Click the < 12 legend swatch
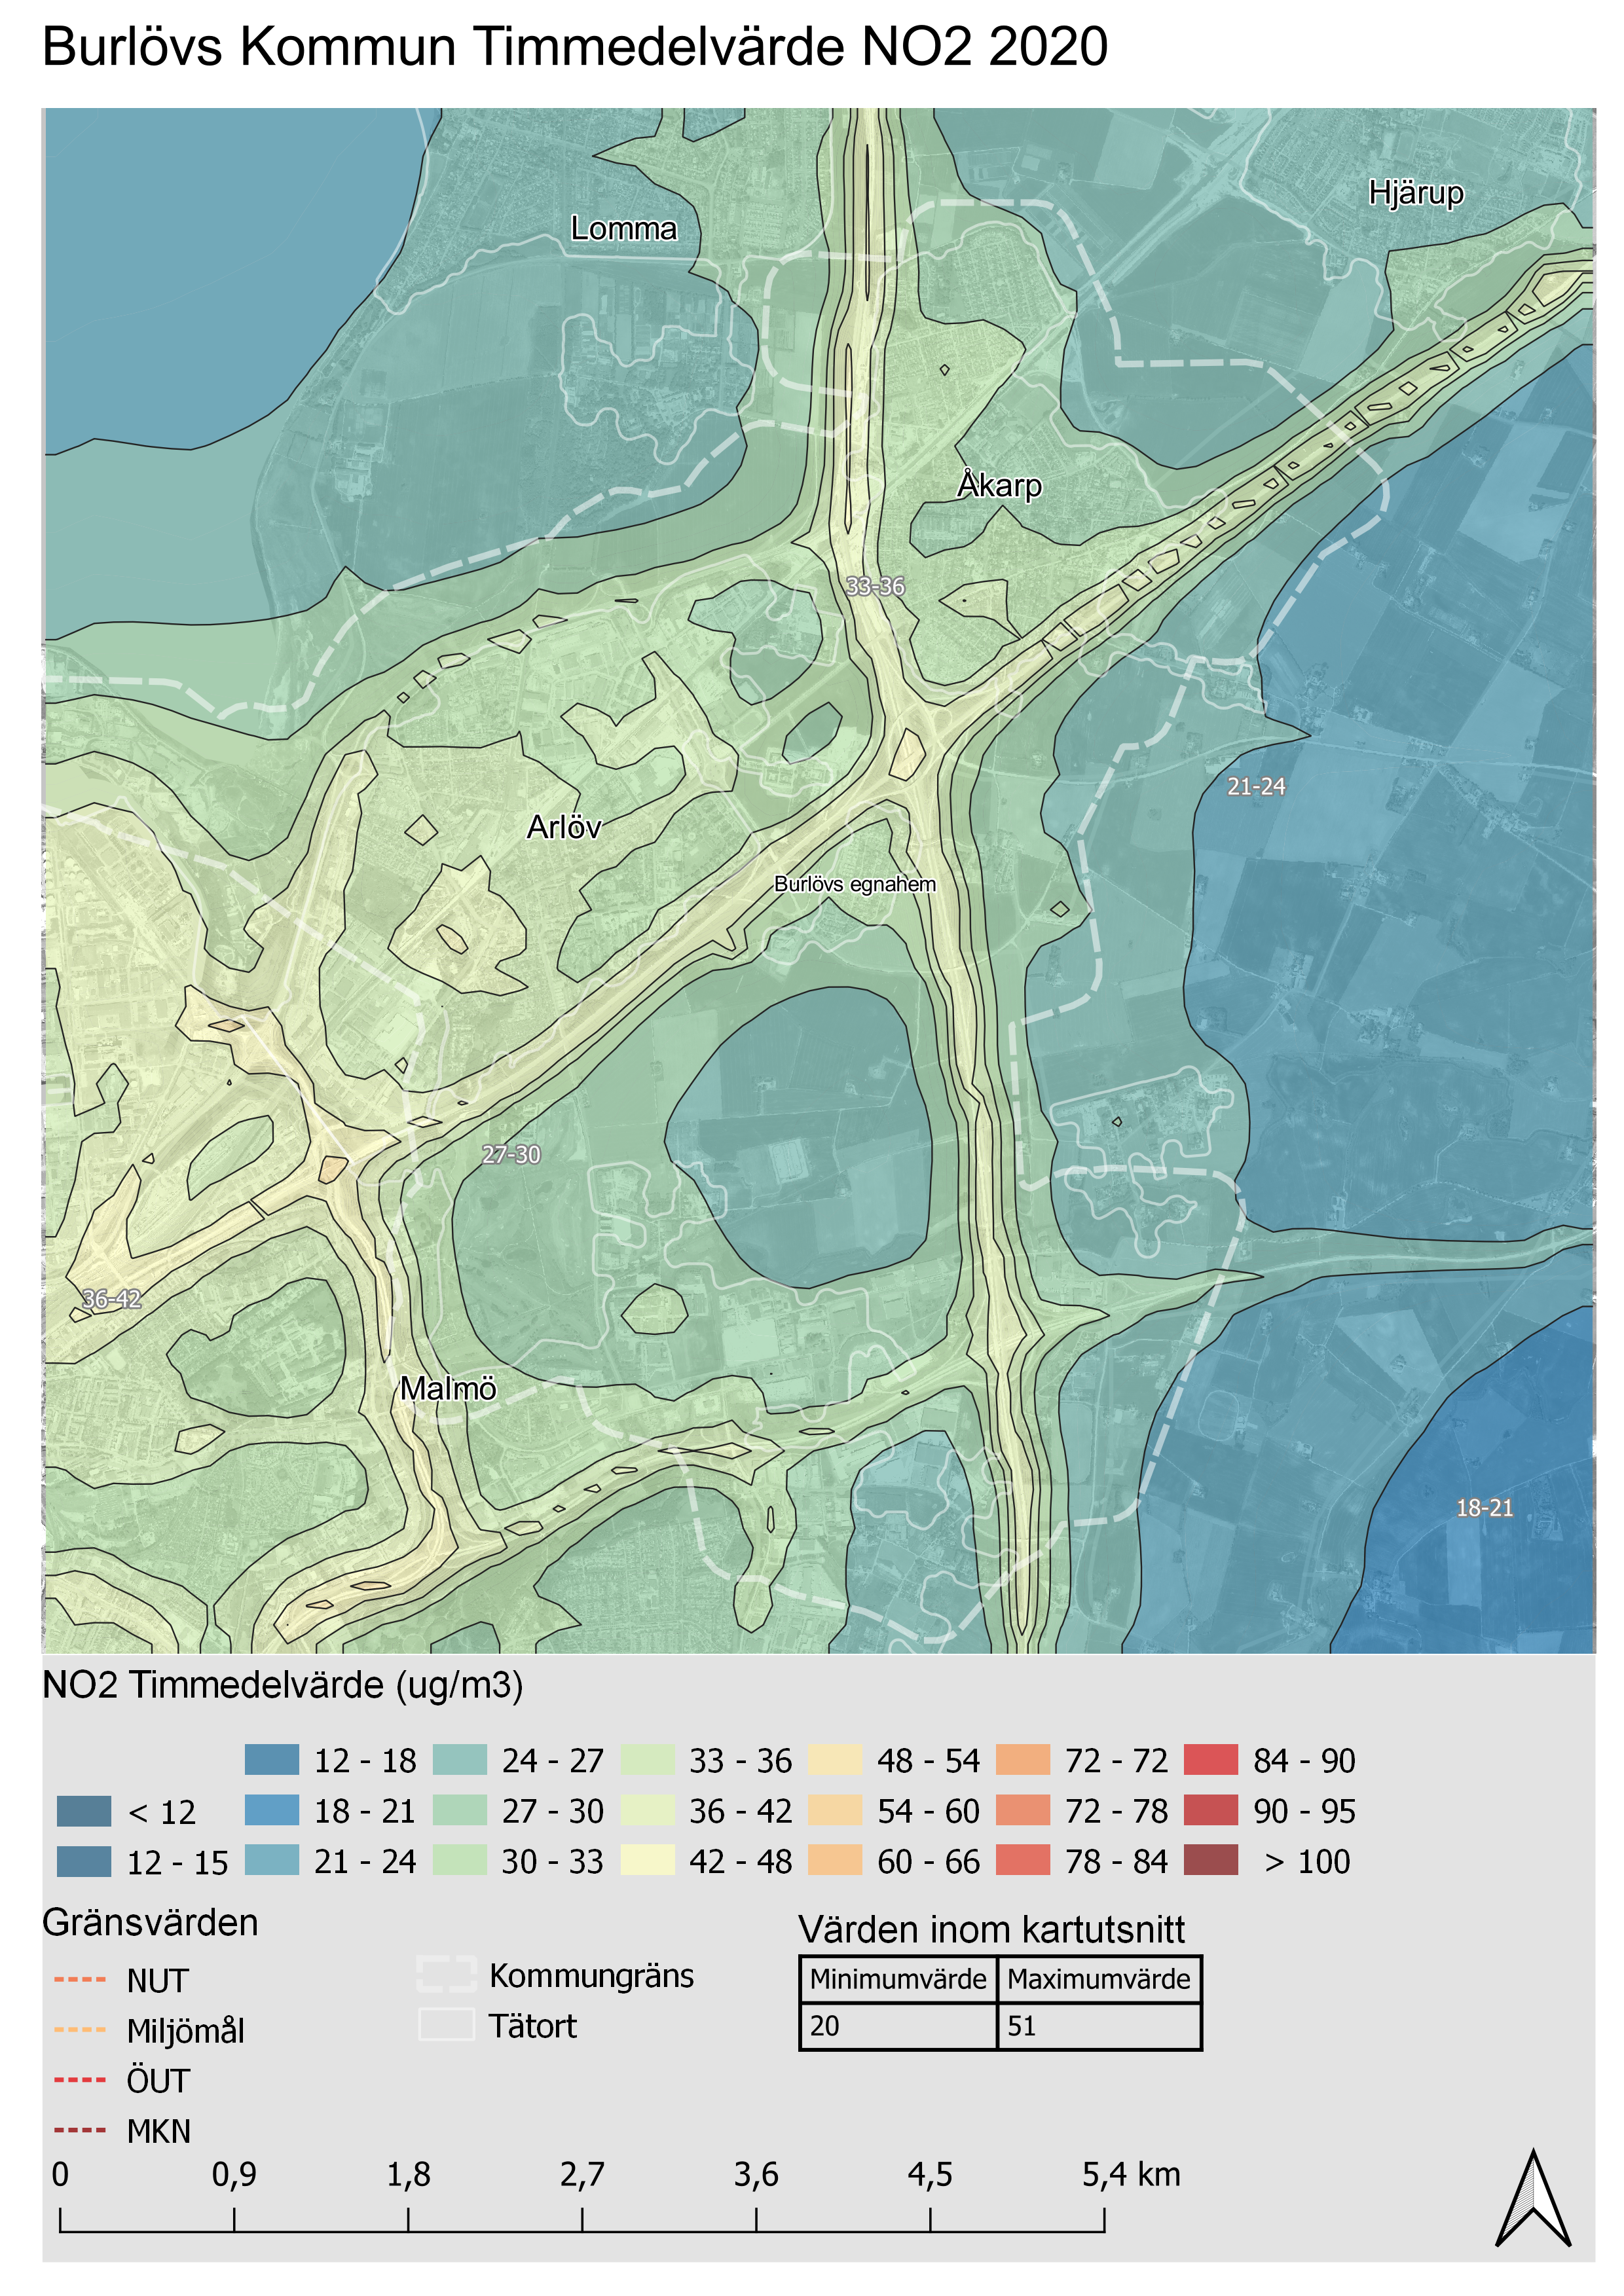1624x2296 pixels. [84, 1811]
